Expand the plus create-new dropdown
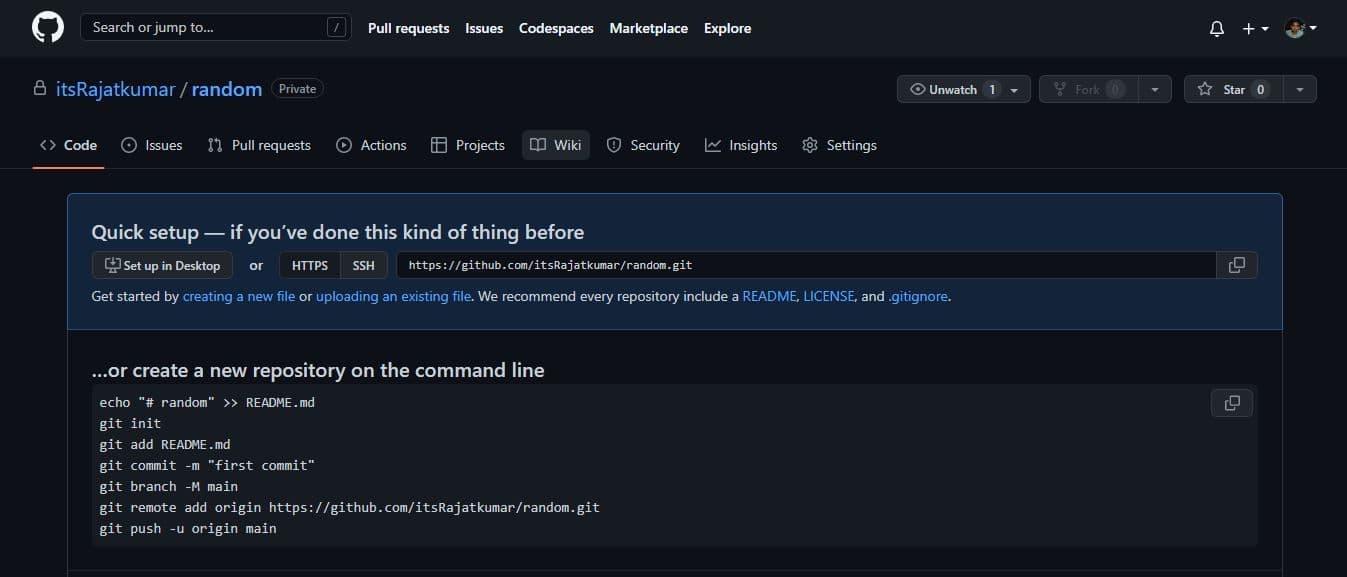The height and width of the screenshot is (577, 1347). 1255,29
